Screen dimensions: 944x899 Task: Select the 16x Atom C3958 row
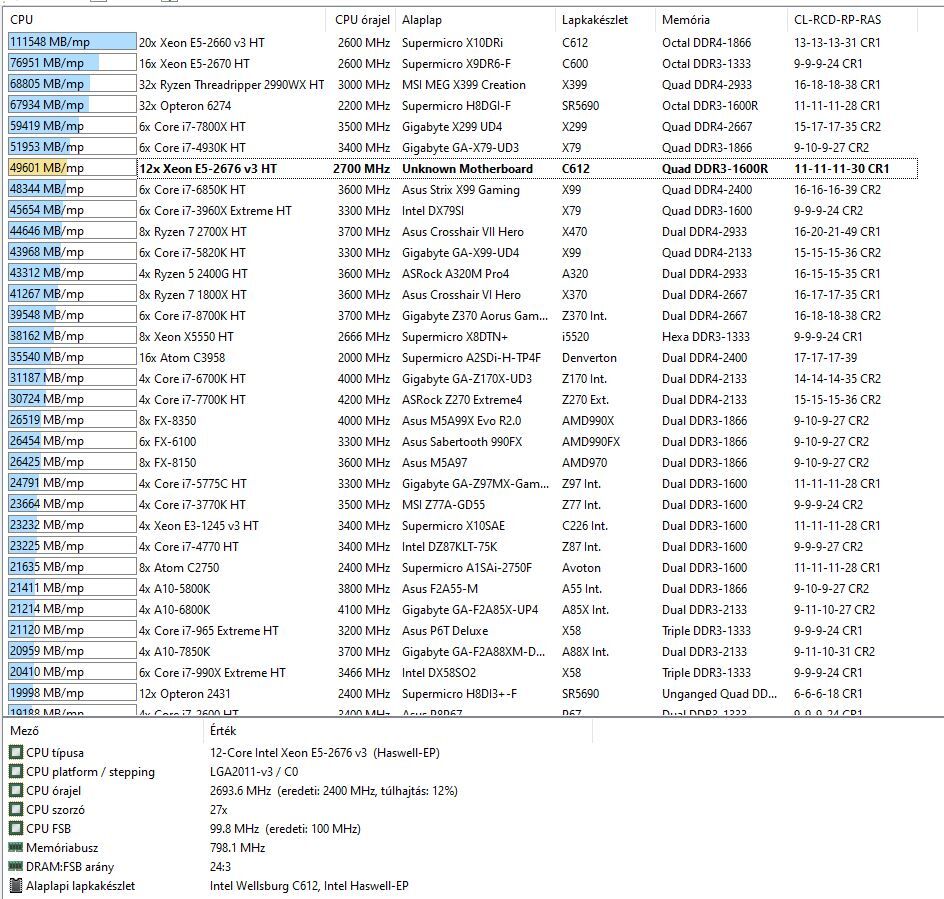462,357
